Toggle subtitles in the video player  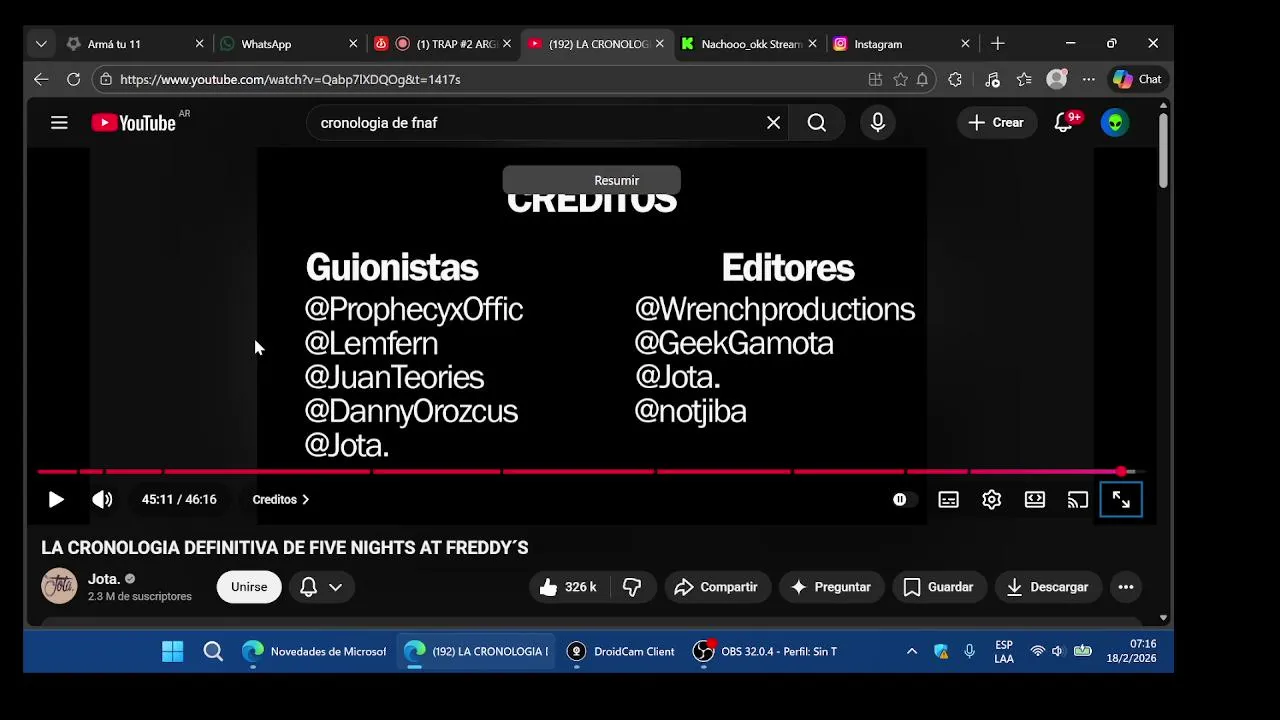click(948, 499)
